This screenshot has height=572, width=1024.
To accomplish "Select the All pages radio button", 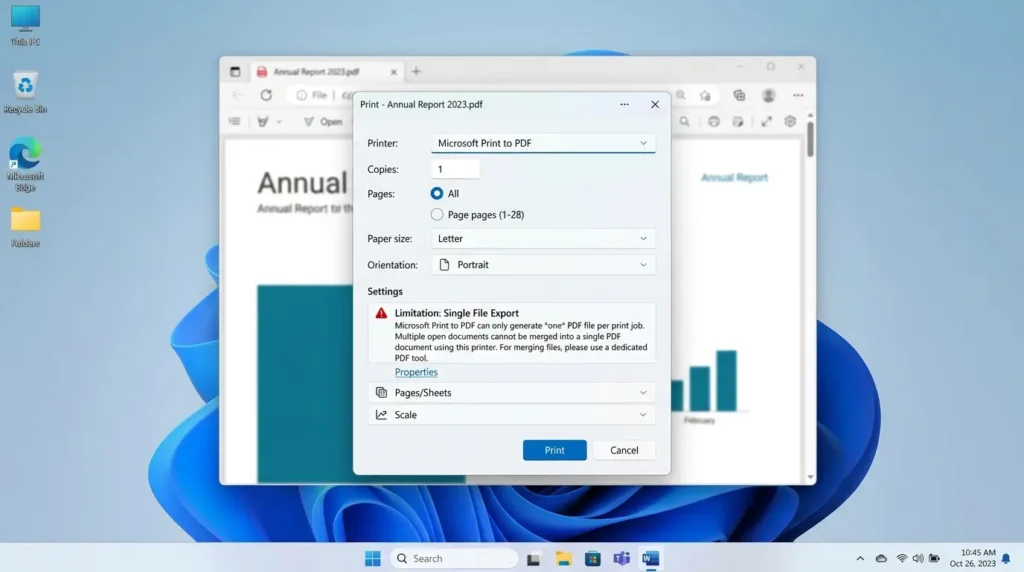I will [x=437, y=193].
